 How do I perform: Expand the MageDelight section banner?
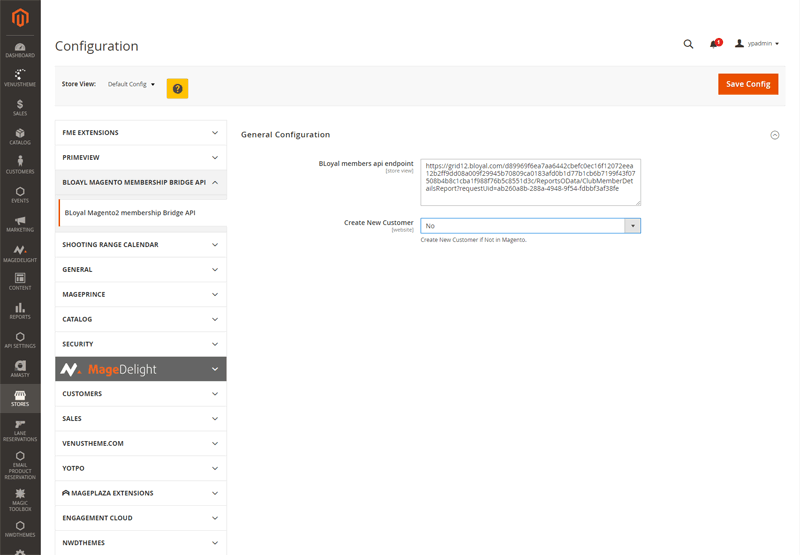(x=140, y=369)
